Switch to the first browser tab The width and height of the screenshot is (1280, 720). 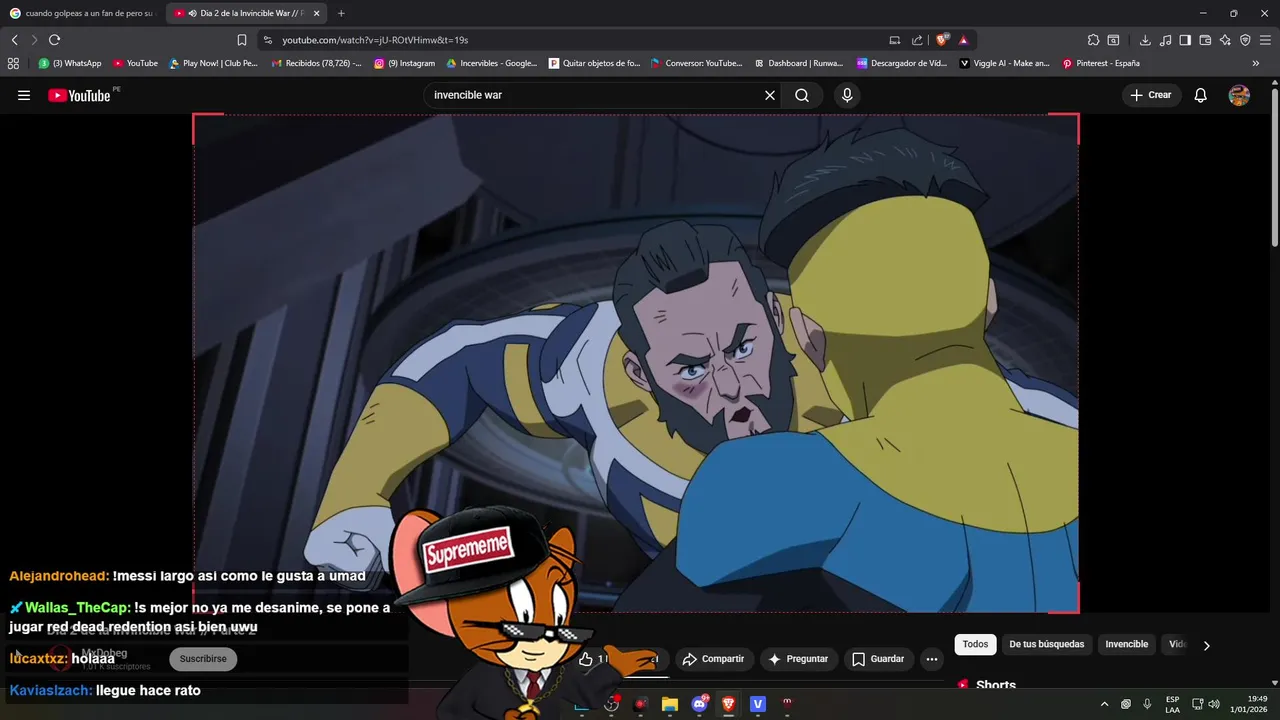[82, 13]
